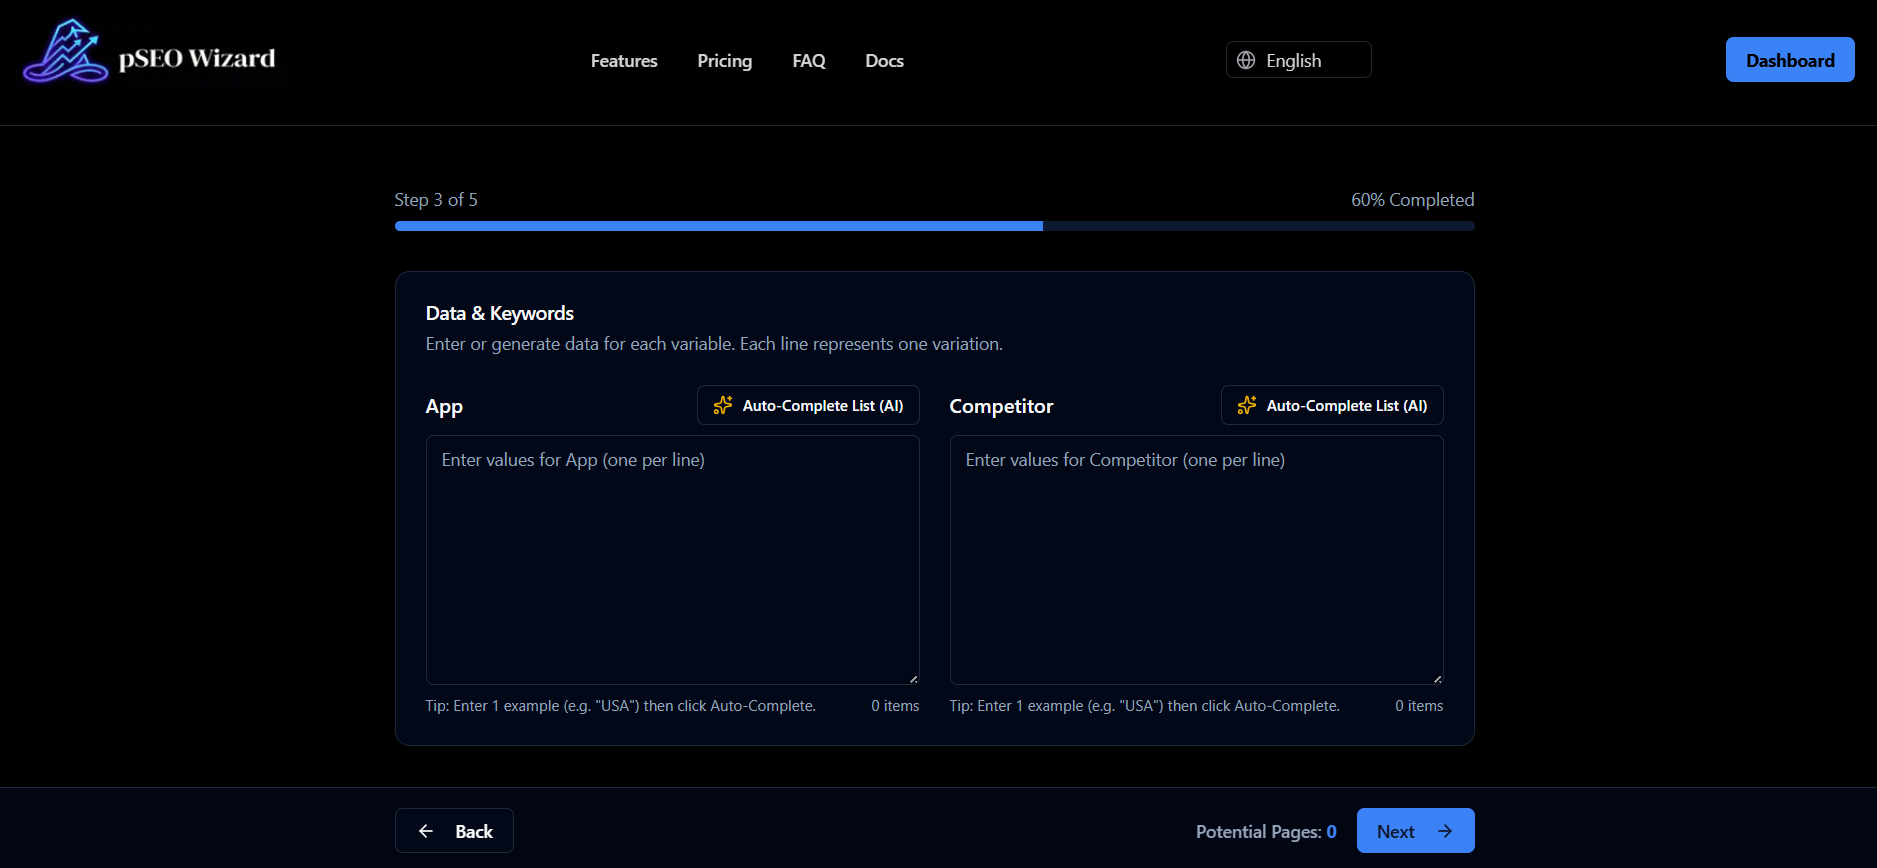Click the globe icon in language selector
This screenshot has height=868, width=1877.
[1246, 60]
